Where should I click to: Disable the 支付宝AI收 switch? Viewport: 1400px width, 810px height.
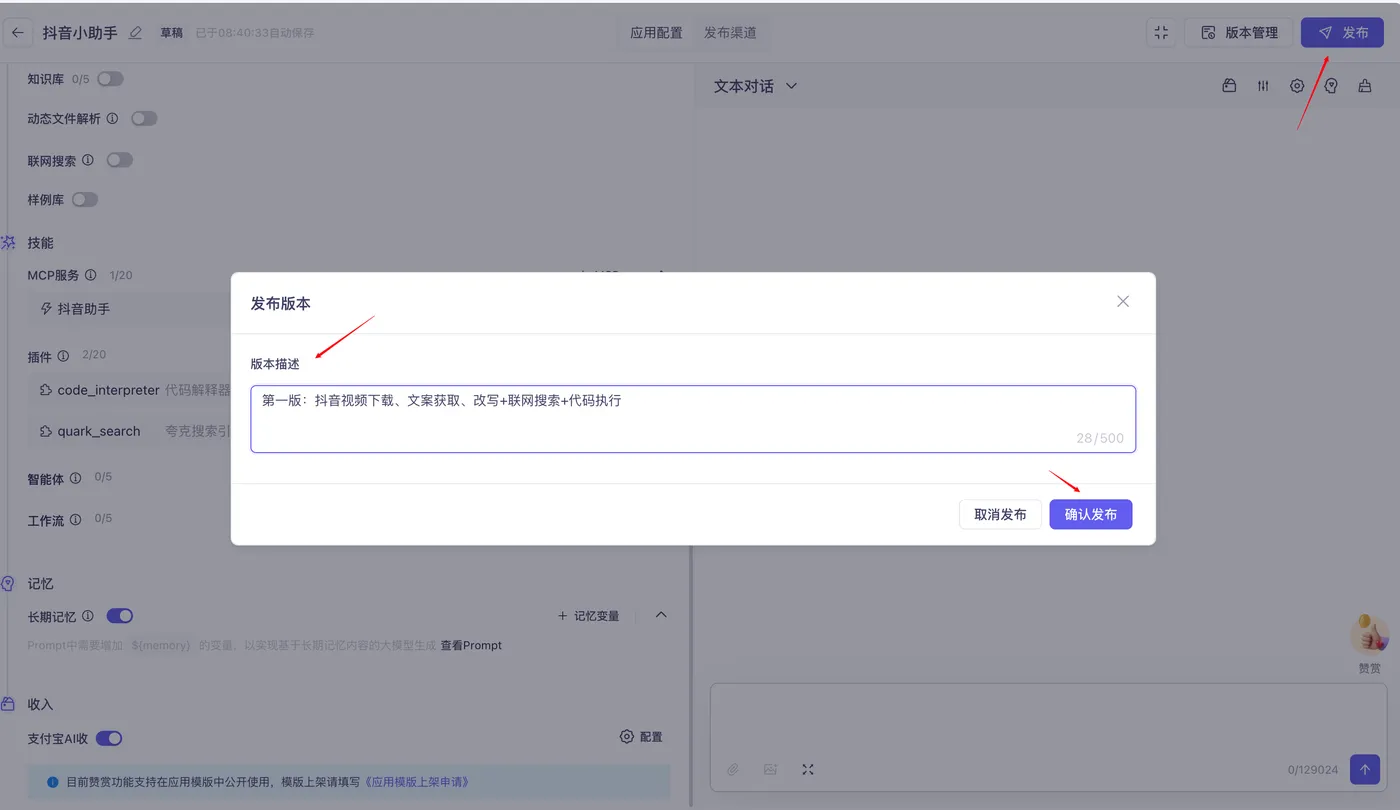(x=109, y=738)
